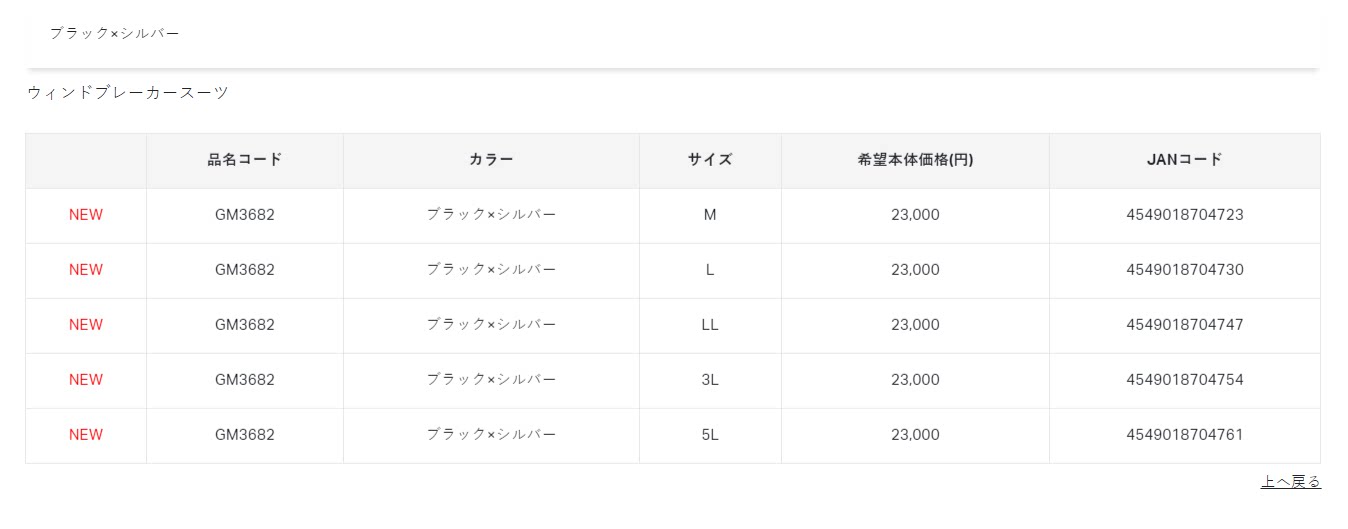This screenshot has width=1348, height=529.
Task: Select JAN code 4549018704730
Action: tap(1185, 269)
